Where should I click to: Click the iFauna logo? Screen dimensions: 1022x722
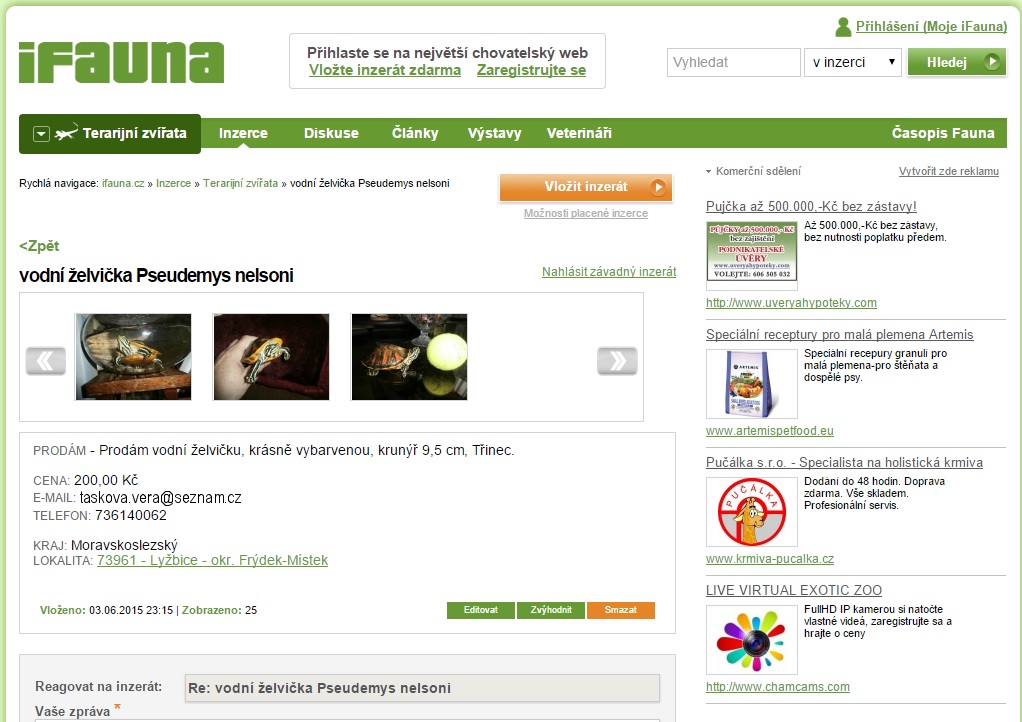[121, 63]
